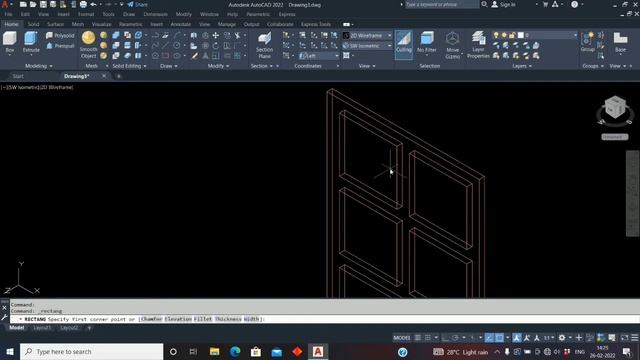Activate the Polysolid tool
Viewport: 640px width, 360px height.
(x=60, y=36)
